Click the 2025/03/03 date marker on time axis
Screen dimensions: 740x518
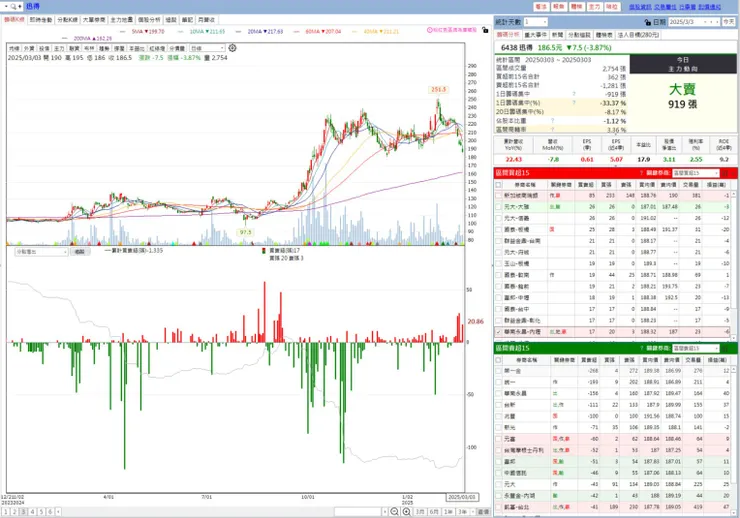click(x=462, y=497)
